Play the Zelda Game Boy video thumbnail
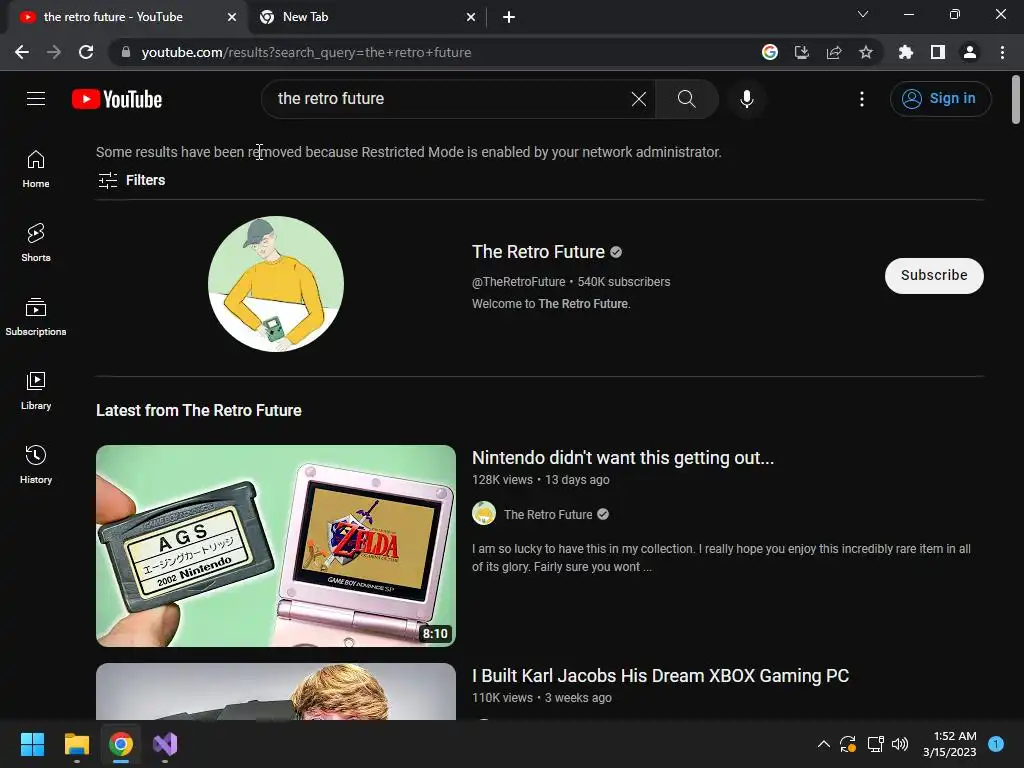The image size is (1024, 768). point(276,546)
